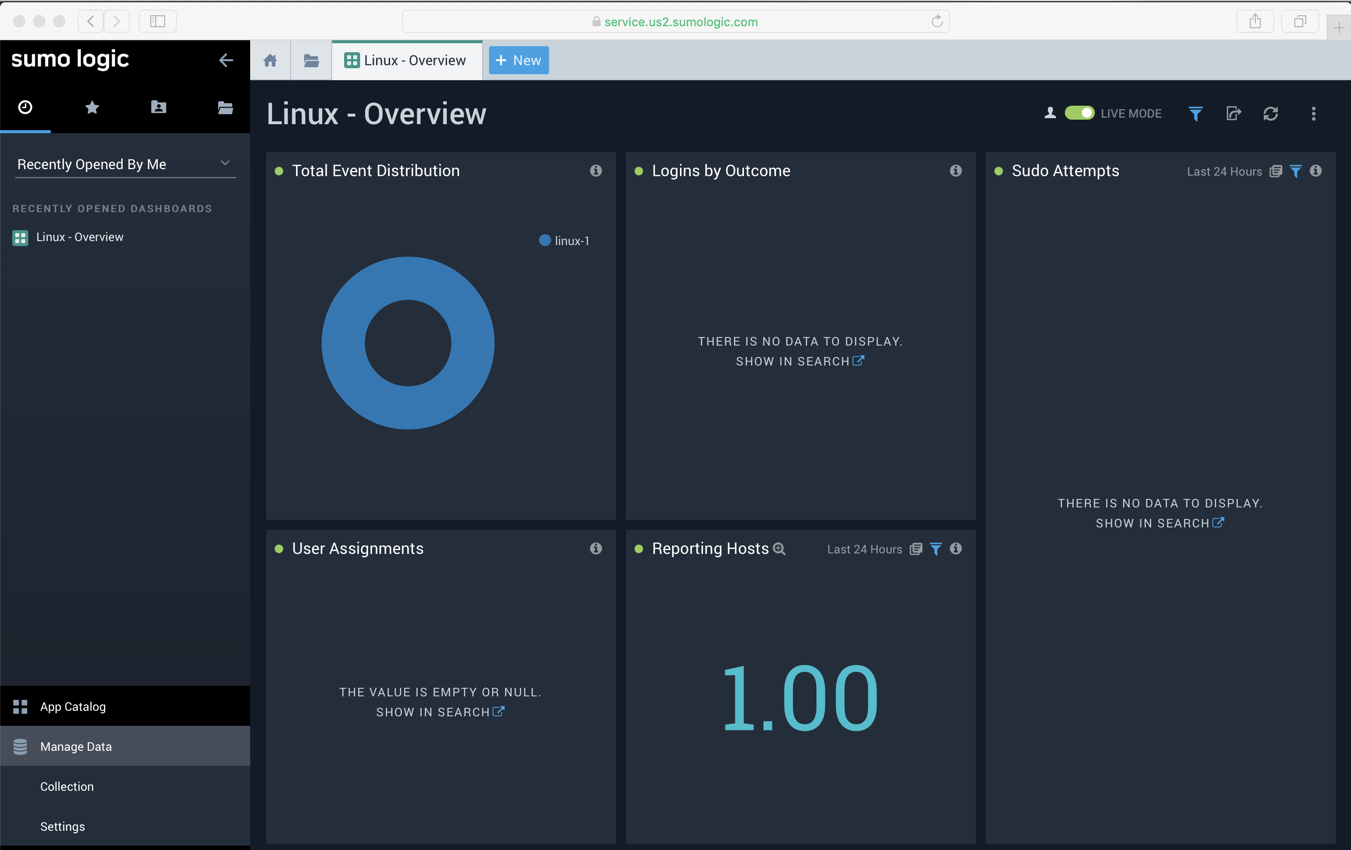This screenshot has height=850, width=1351.
Task: Click the Home icon tab
Action: 270,61
